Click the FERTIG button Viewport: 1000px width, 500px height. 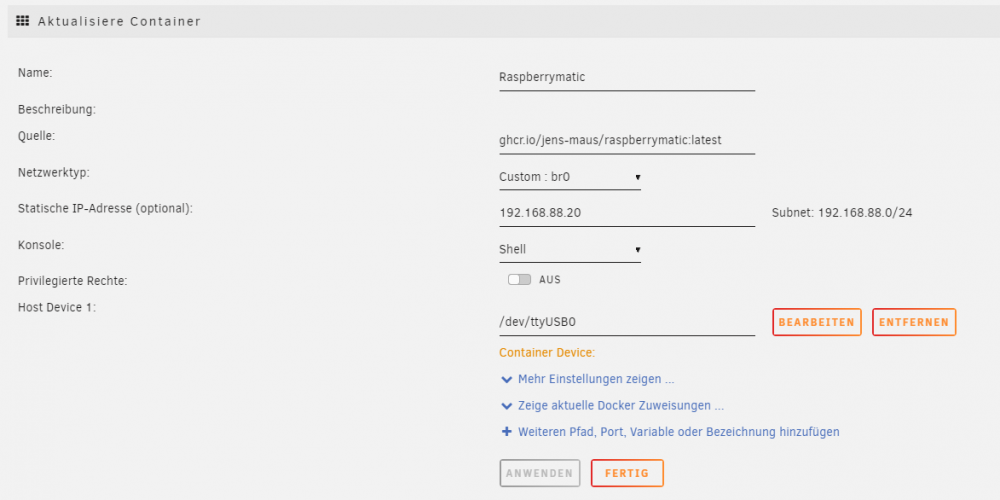[627, 473]
